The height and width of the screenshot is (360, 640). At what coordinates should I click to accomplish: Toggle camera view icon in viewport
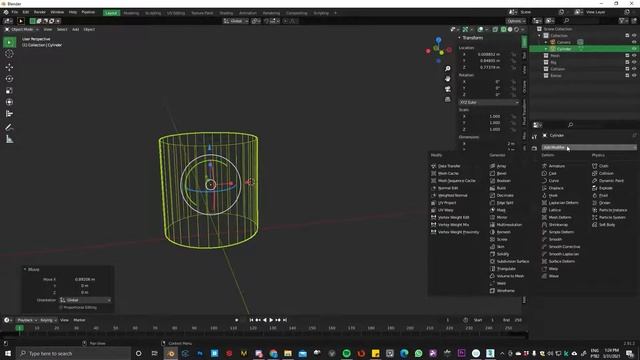[448, 89]
